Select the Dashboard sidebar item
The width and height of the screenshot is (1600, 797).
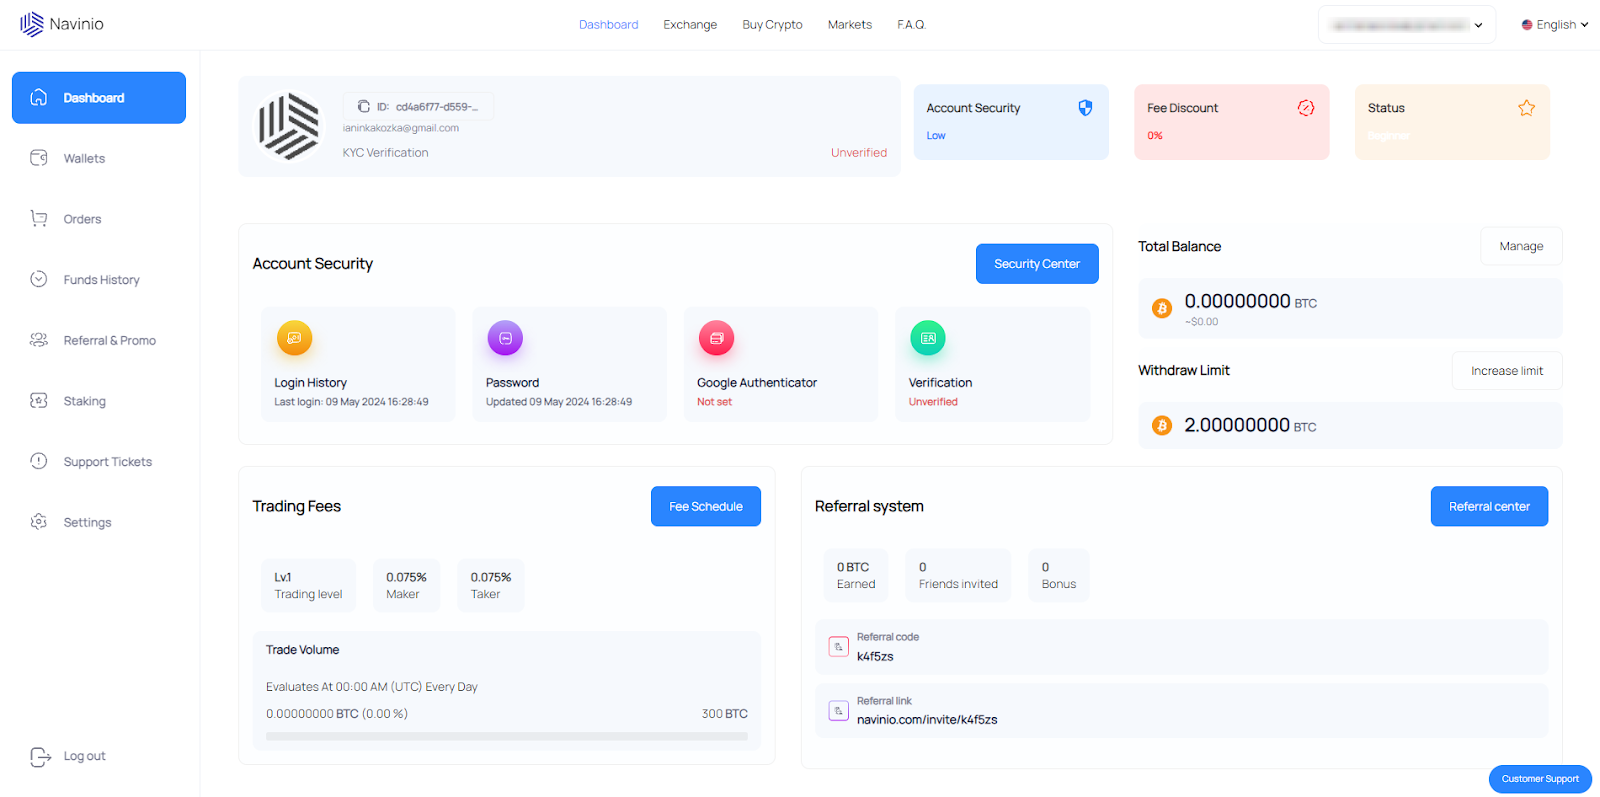pos(99,98)
